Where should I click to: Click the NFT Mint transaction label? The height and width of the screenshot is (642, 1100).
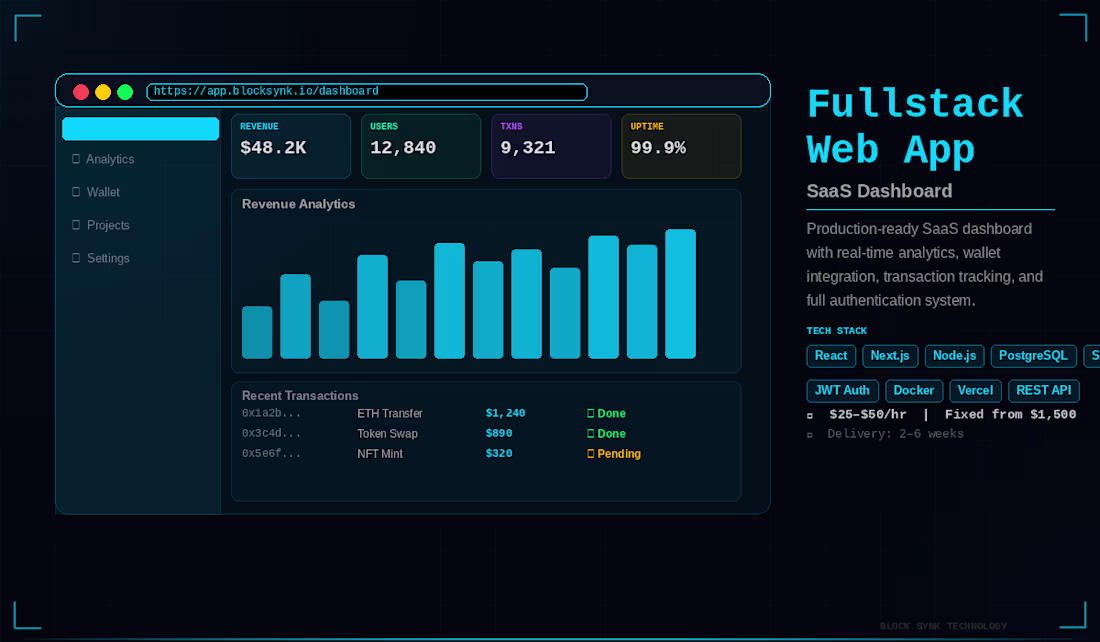point(380,454)
